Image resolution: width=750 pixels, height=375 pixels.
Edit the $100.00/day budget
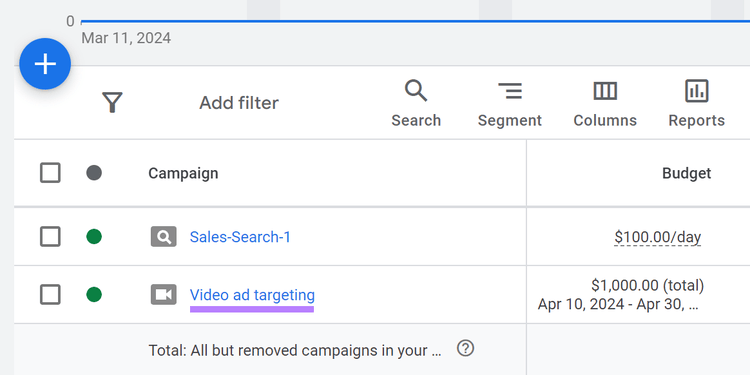tap(658, 237)
